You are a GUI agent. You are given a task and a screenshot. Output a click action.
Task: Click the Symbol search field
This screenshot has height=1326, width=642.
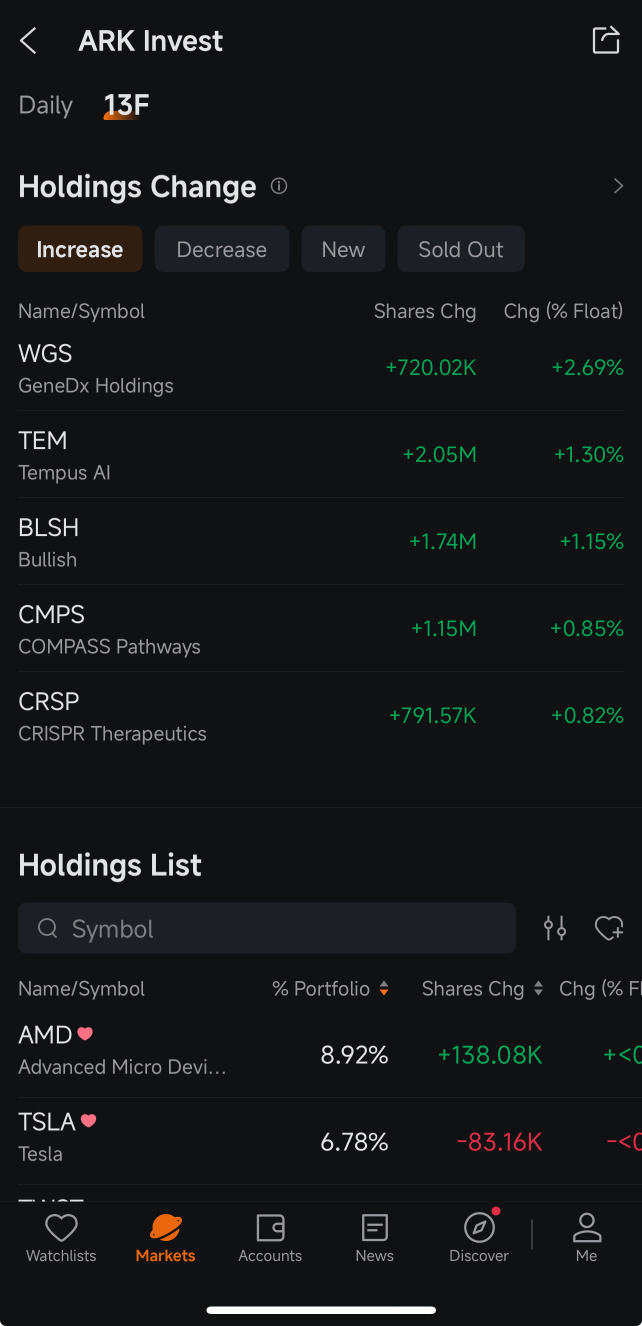tap(267, 929)
